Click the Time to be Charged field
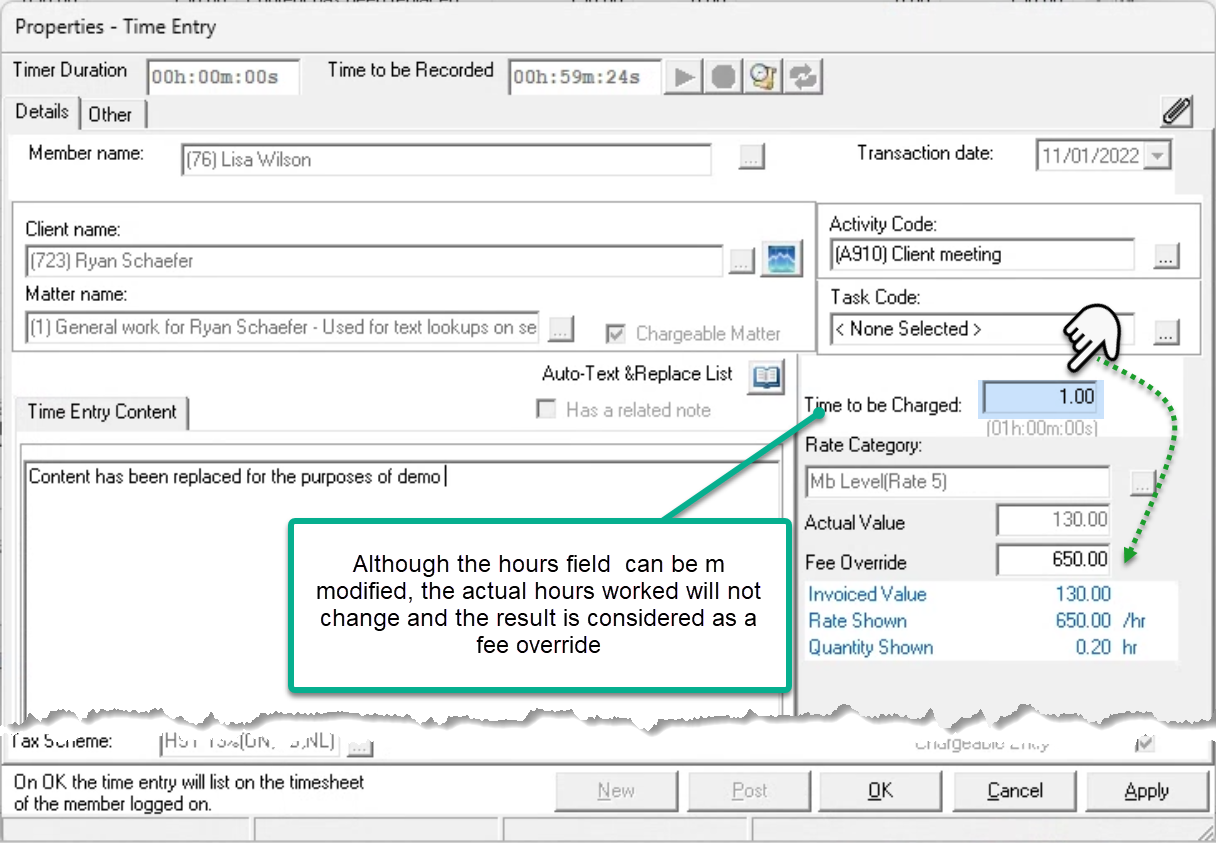This screenshot has height=843, width=1216. [1042, 397]
